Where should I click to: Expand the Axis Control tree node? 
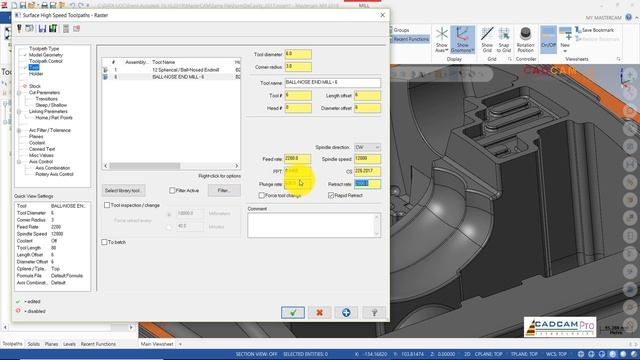pyautogui.click(x=19, y=162)
